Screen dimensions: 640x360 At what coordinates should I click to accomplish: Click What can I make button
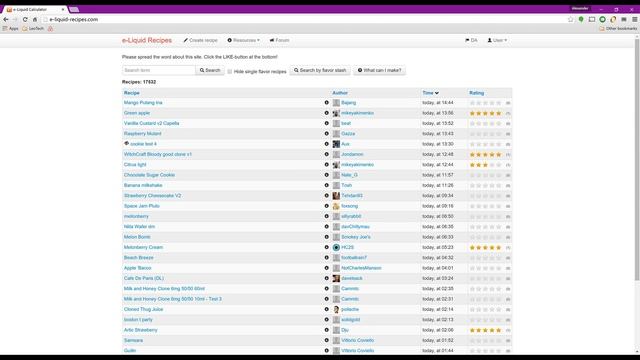pos(380,70)
